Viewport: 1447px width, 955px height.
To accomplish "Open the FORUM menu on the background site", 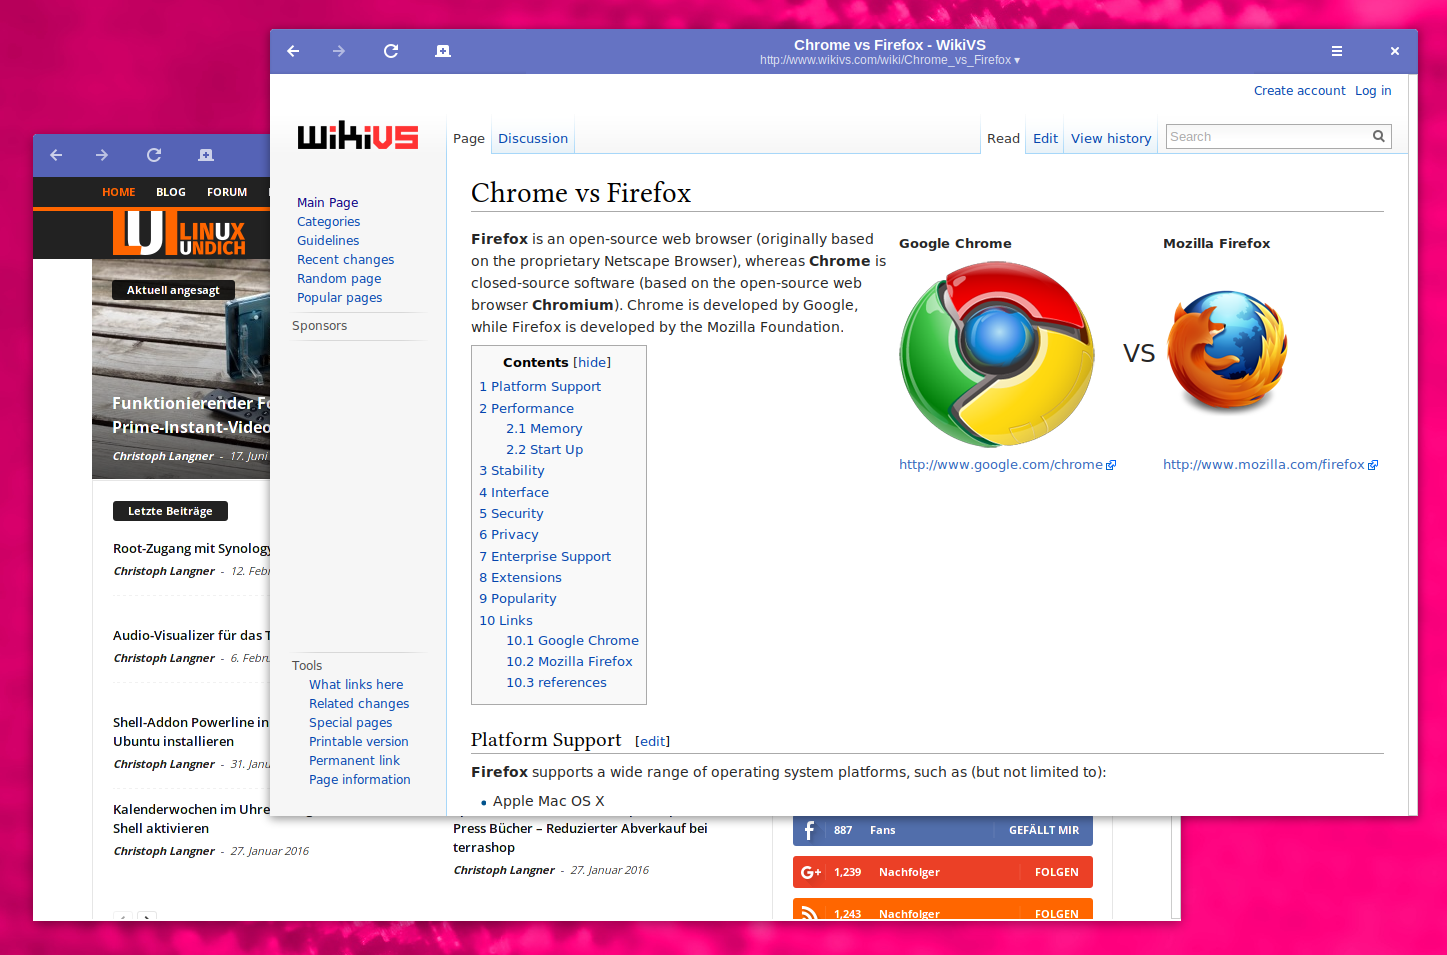I will (226, 192).
